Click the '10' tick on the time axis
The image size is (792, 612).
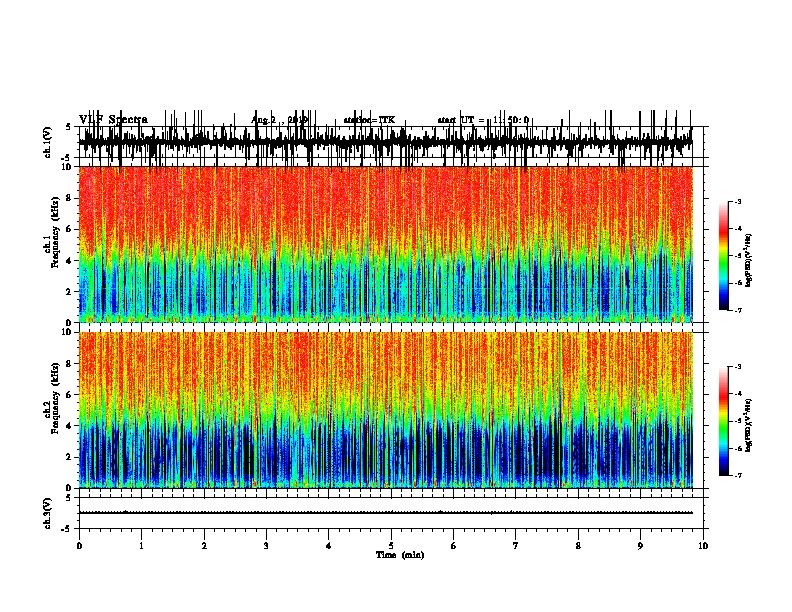[x=703, y=546]
